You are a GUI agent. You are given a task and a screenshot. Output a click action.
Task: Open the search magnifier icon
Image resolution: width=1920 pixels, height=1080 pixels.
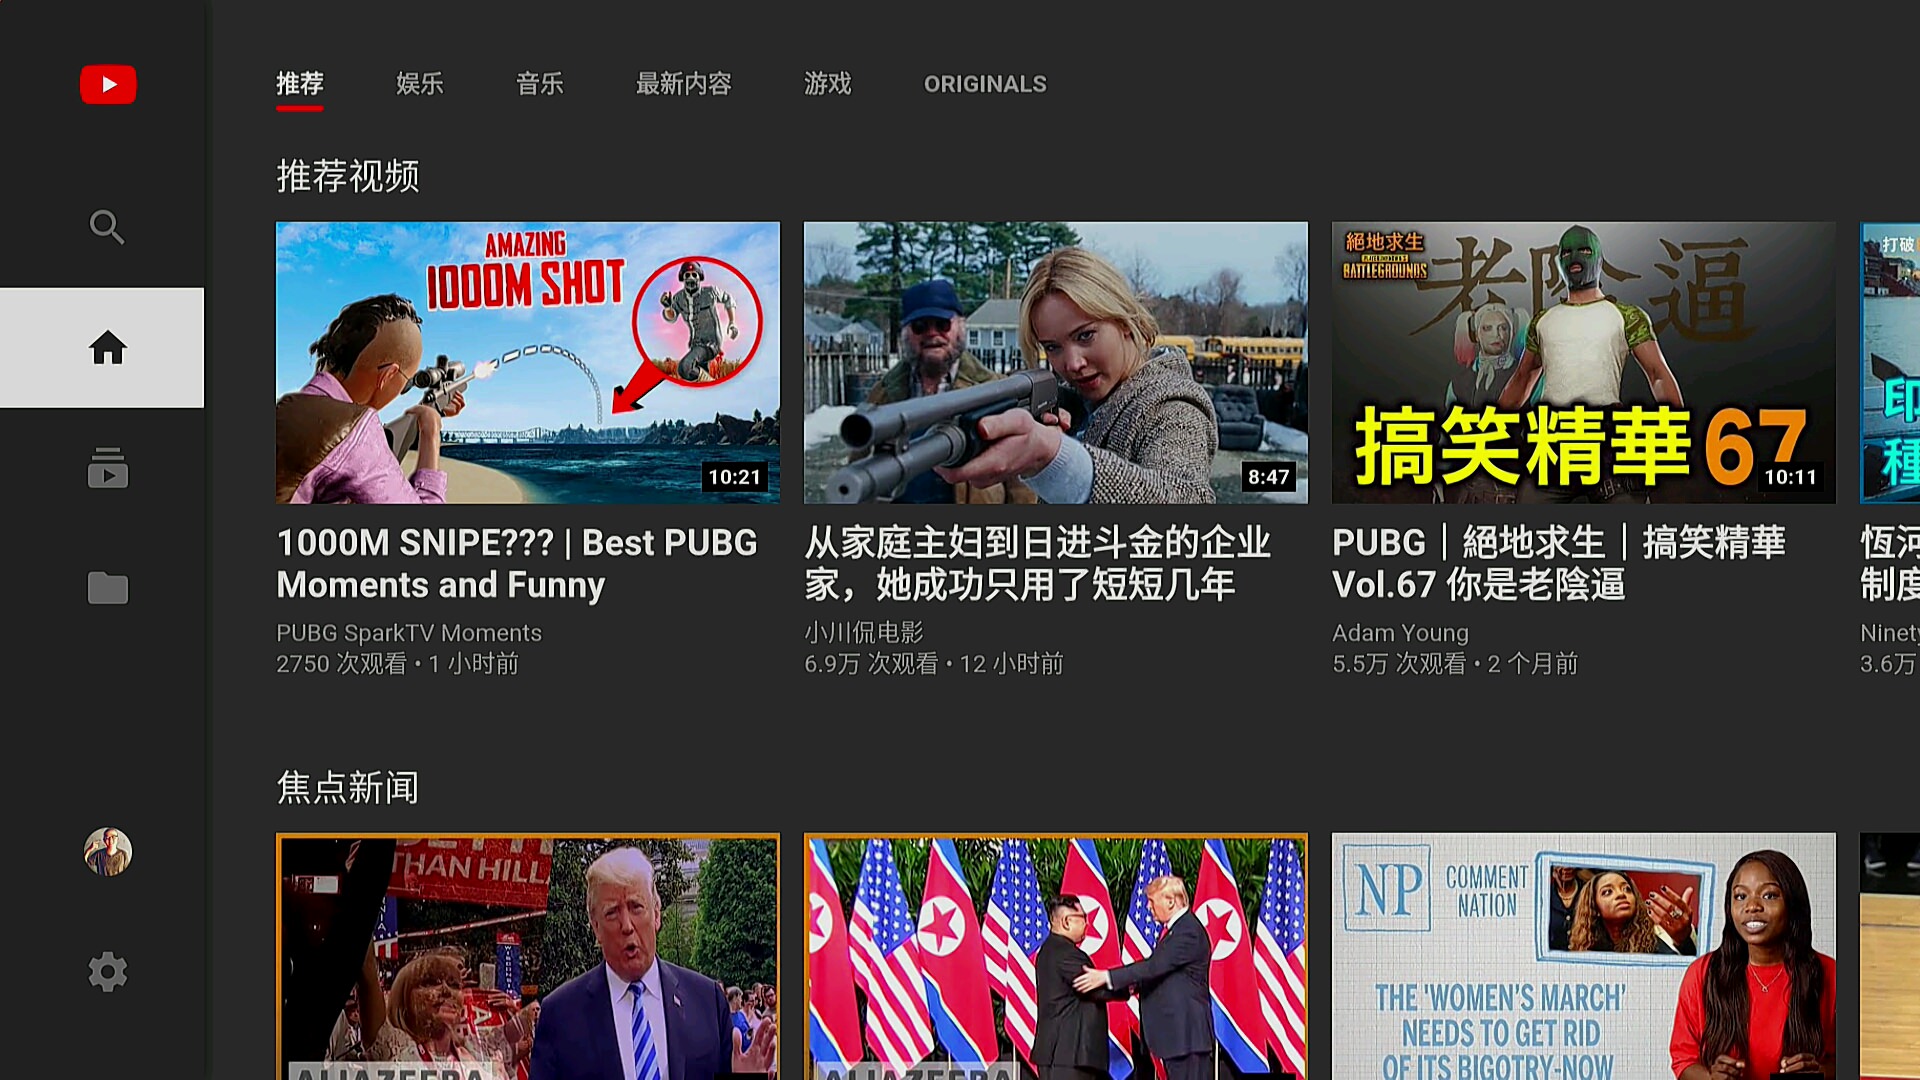point(107,227)
